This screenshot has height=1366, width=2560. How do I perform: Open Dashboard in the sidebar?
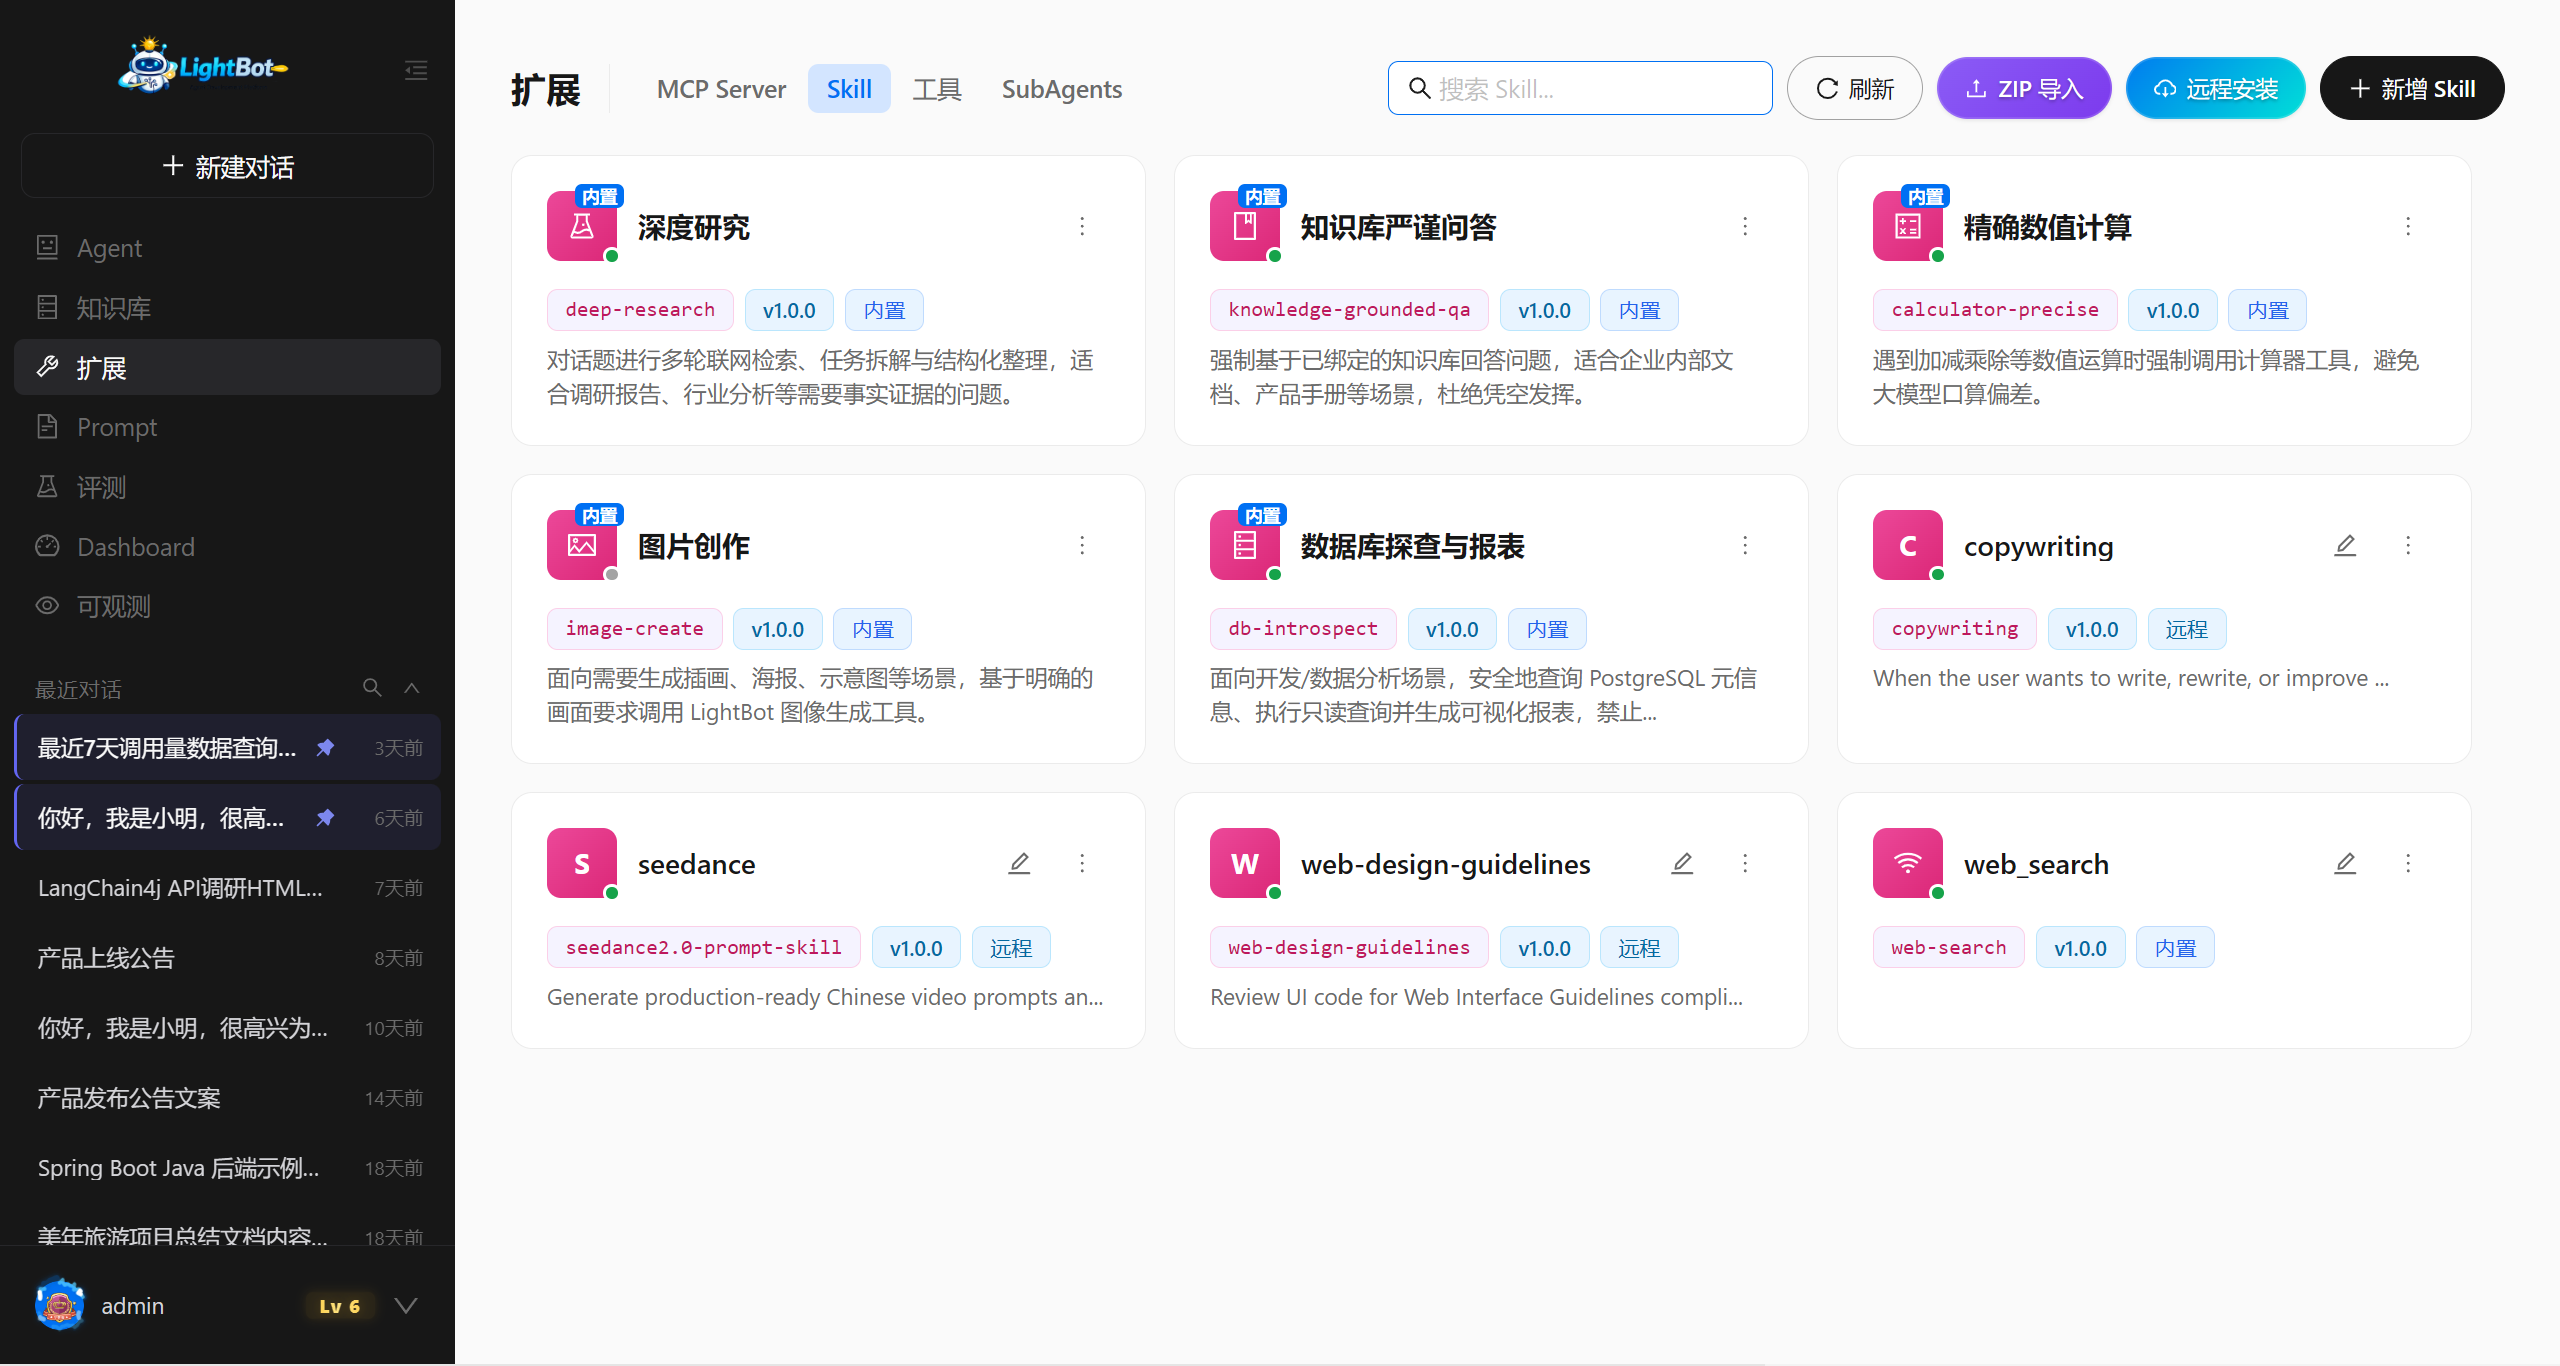(228, 547)
